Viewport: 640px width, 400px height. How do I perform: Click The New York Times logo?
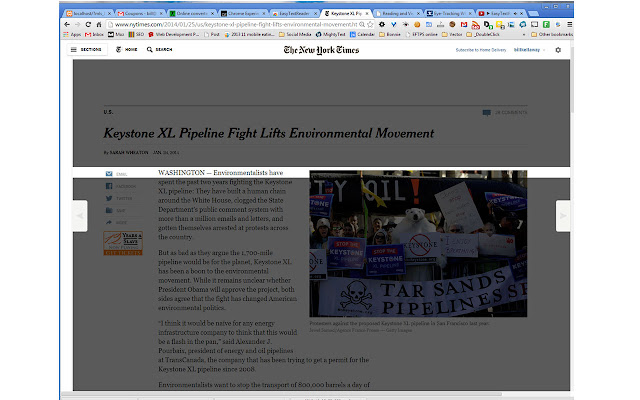coord(321,50)
